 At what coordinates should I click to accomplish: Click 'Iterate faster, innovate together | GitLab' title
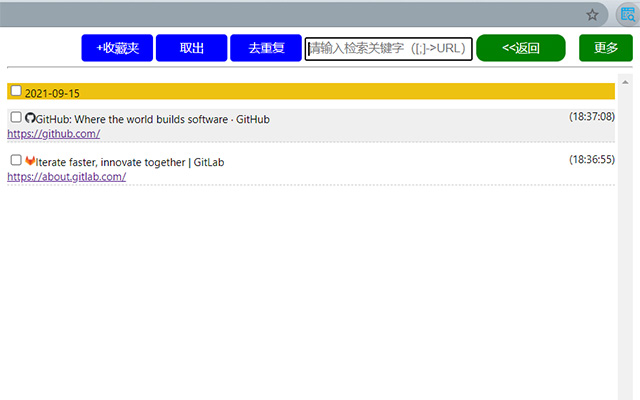130,162
